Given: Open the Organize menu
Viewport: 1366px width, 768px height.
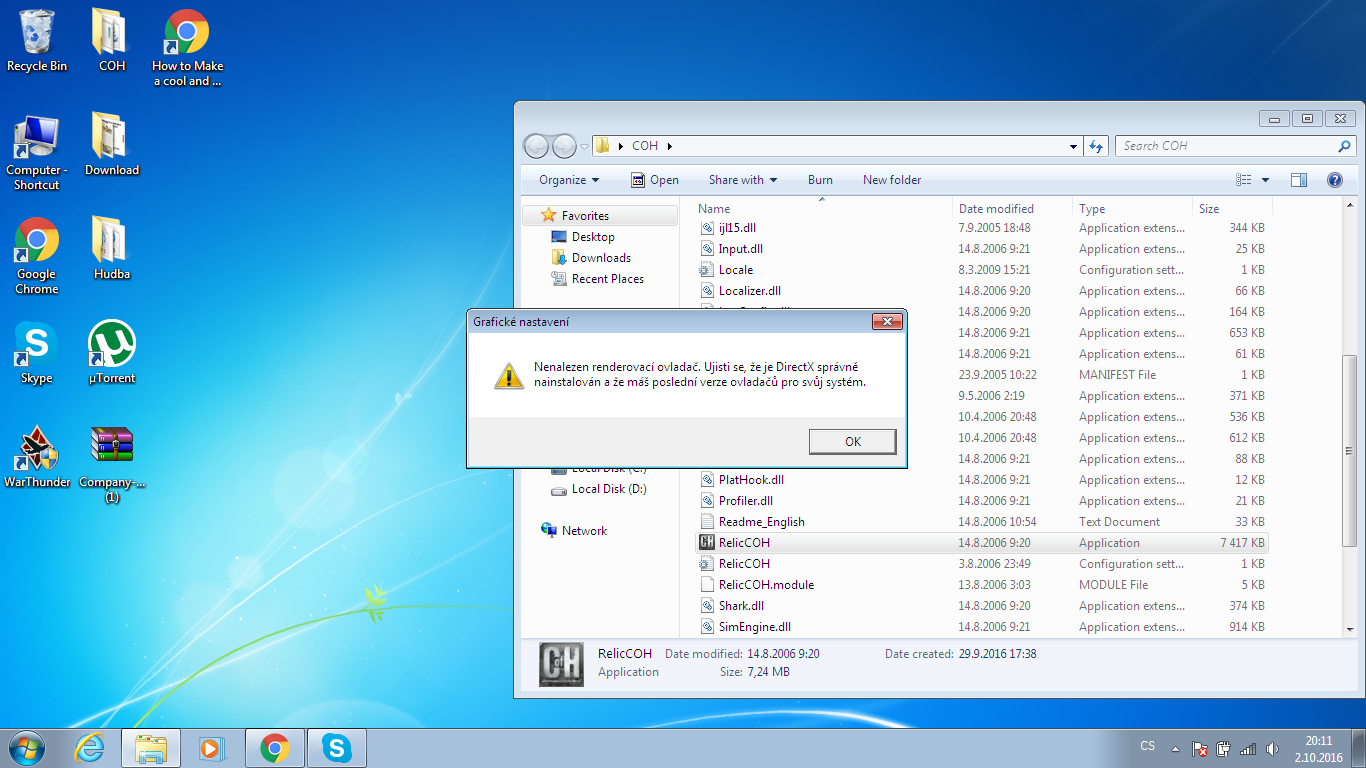Looking at the screenshot, I should point(569,180).
